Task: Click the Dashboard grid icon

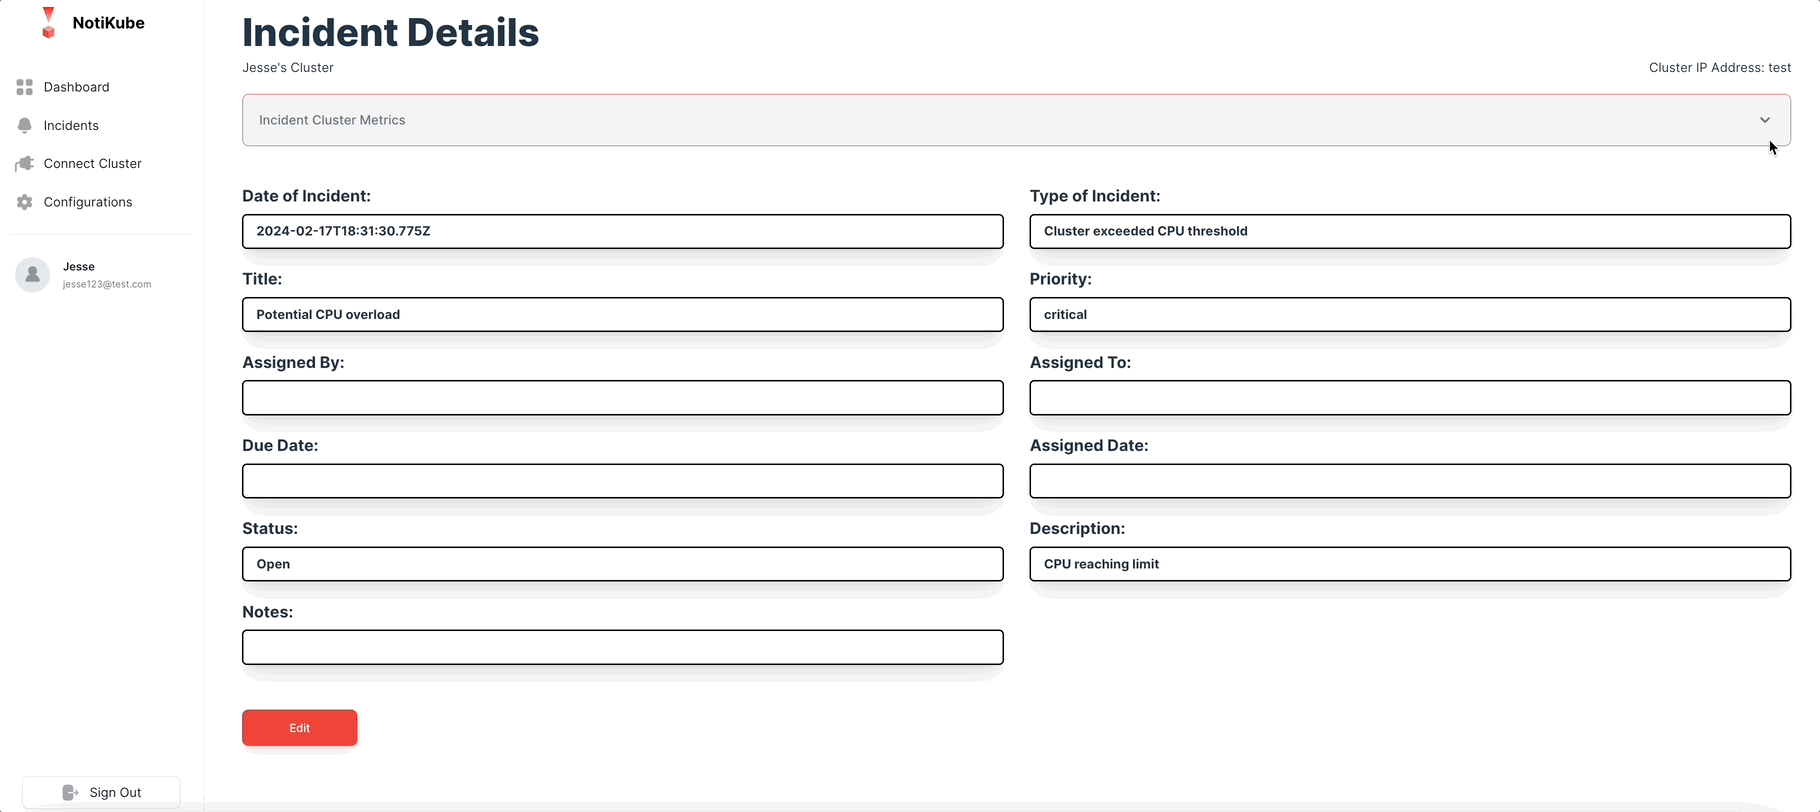Action: [25, 87]
